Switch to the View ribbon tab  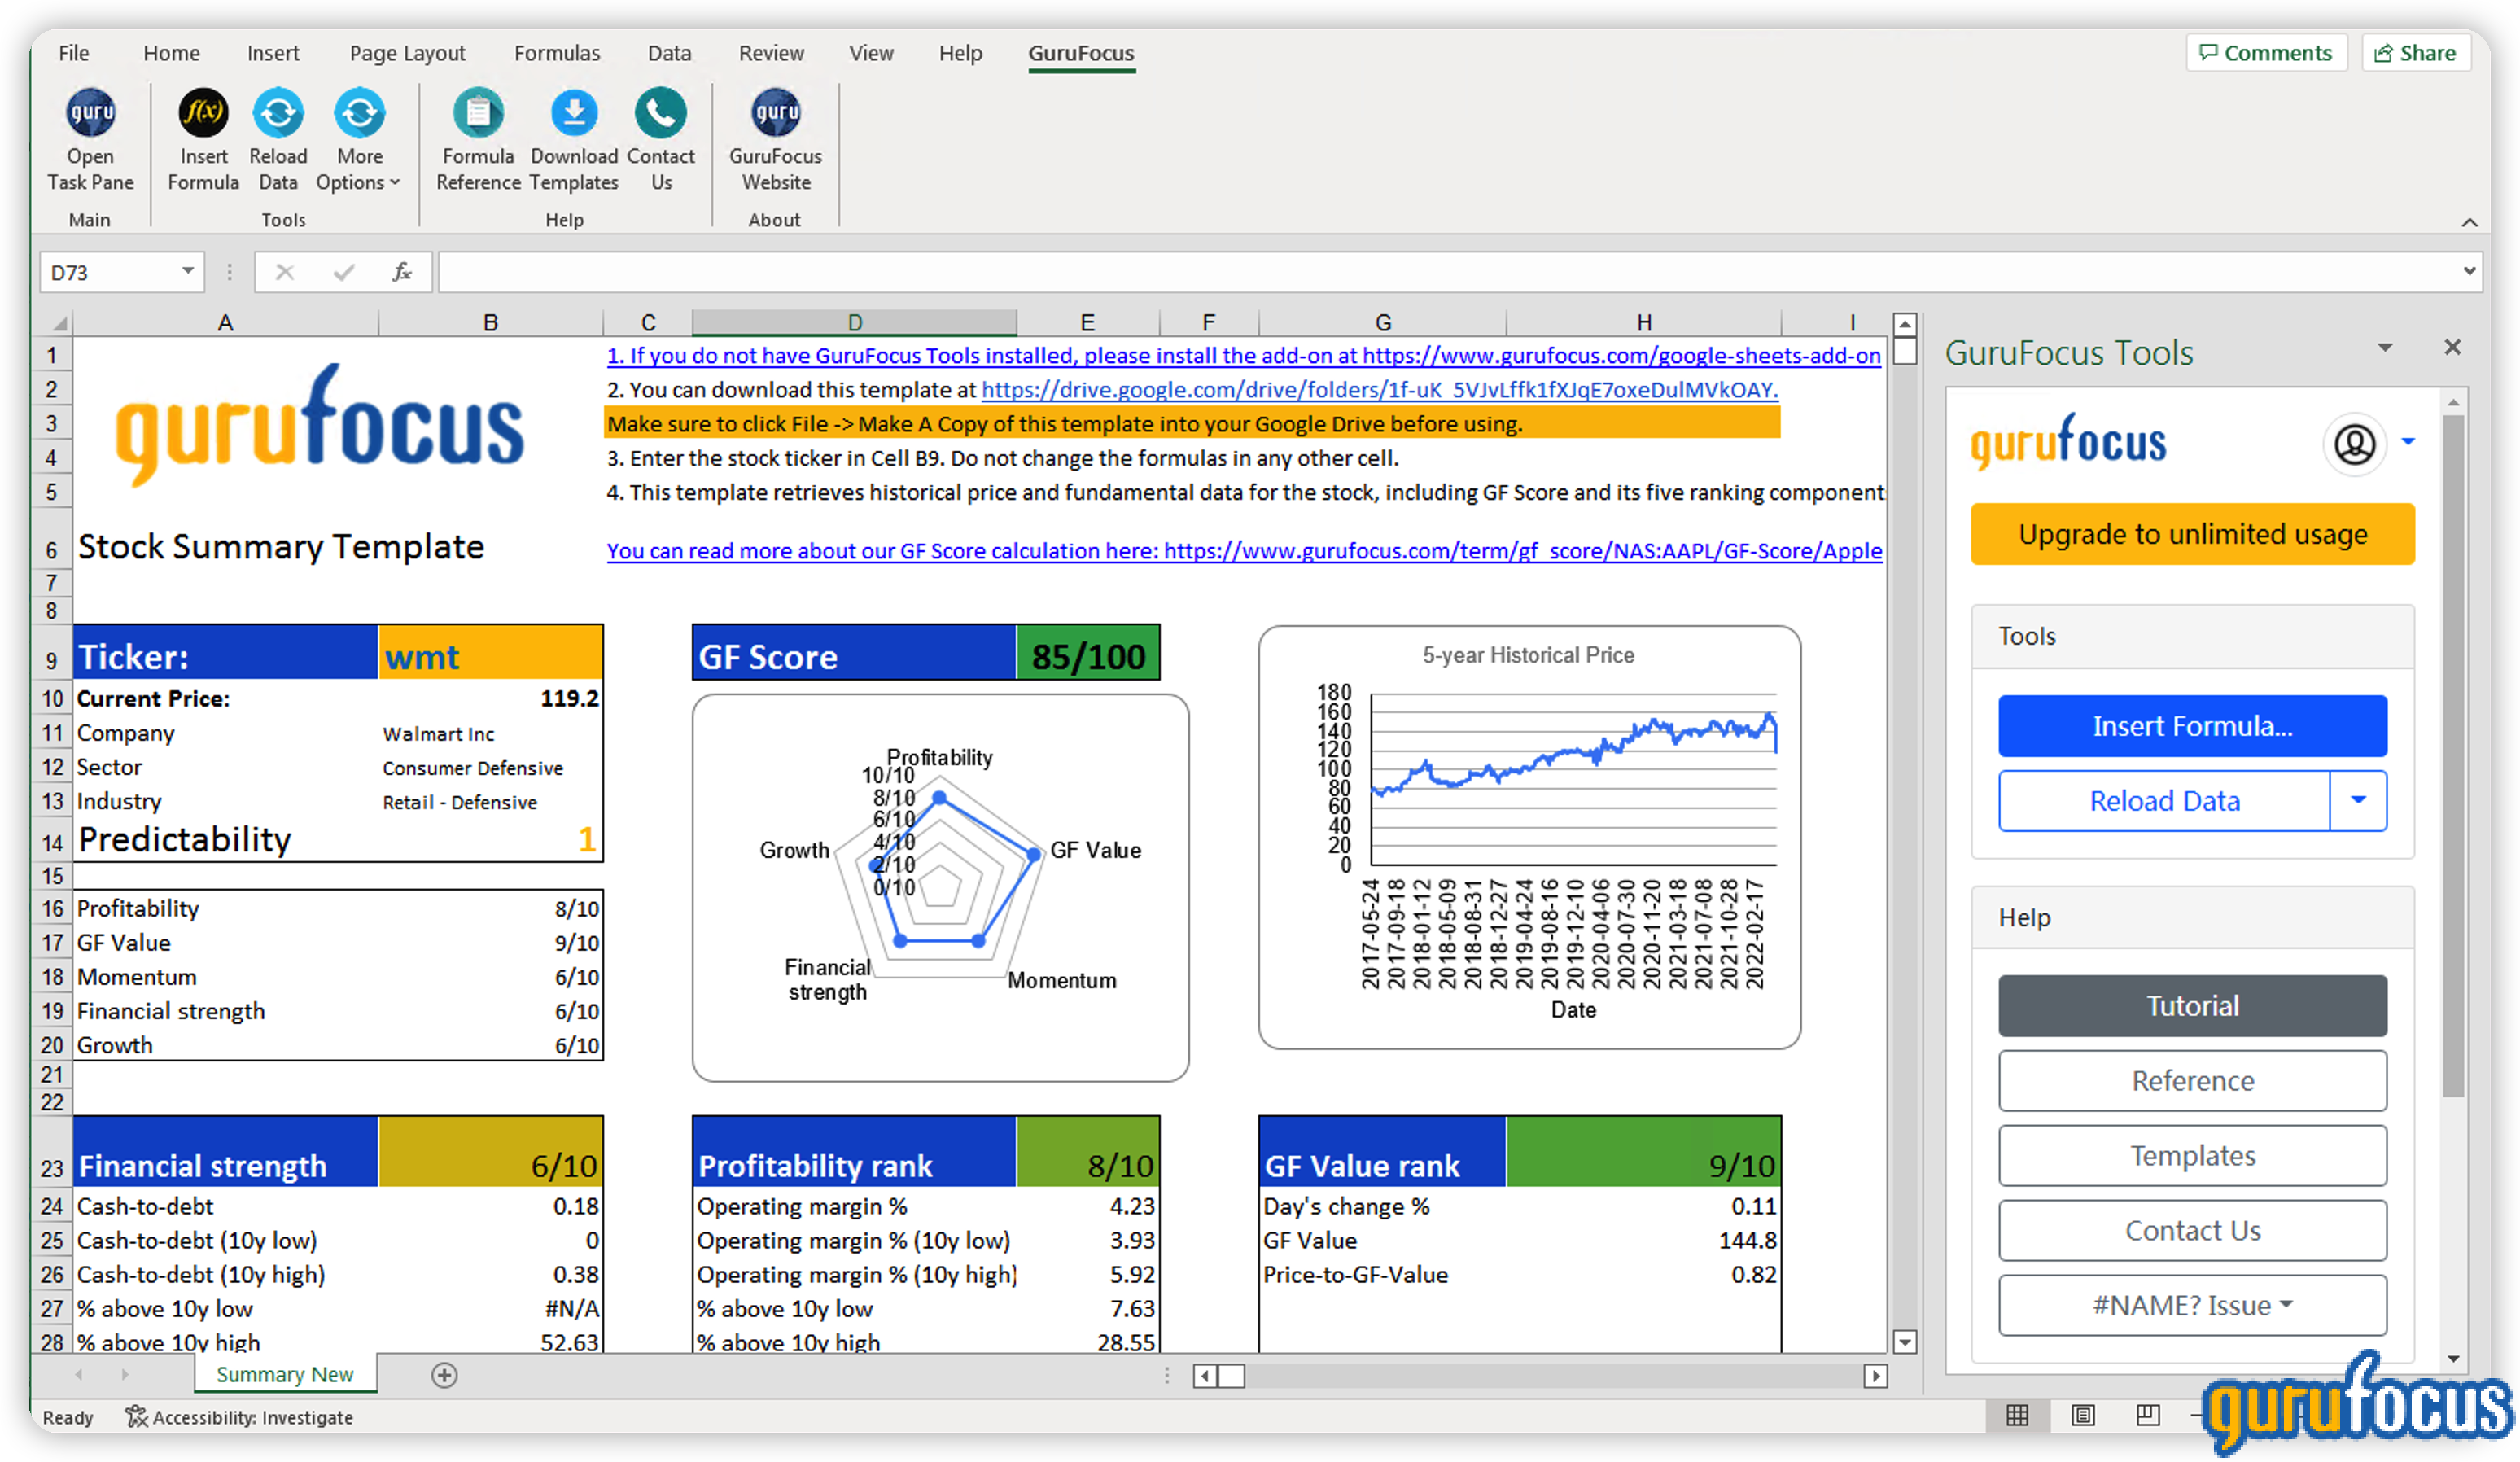(x=871, y=53)
